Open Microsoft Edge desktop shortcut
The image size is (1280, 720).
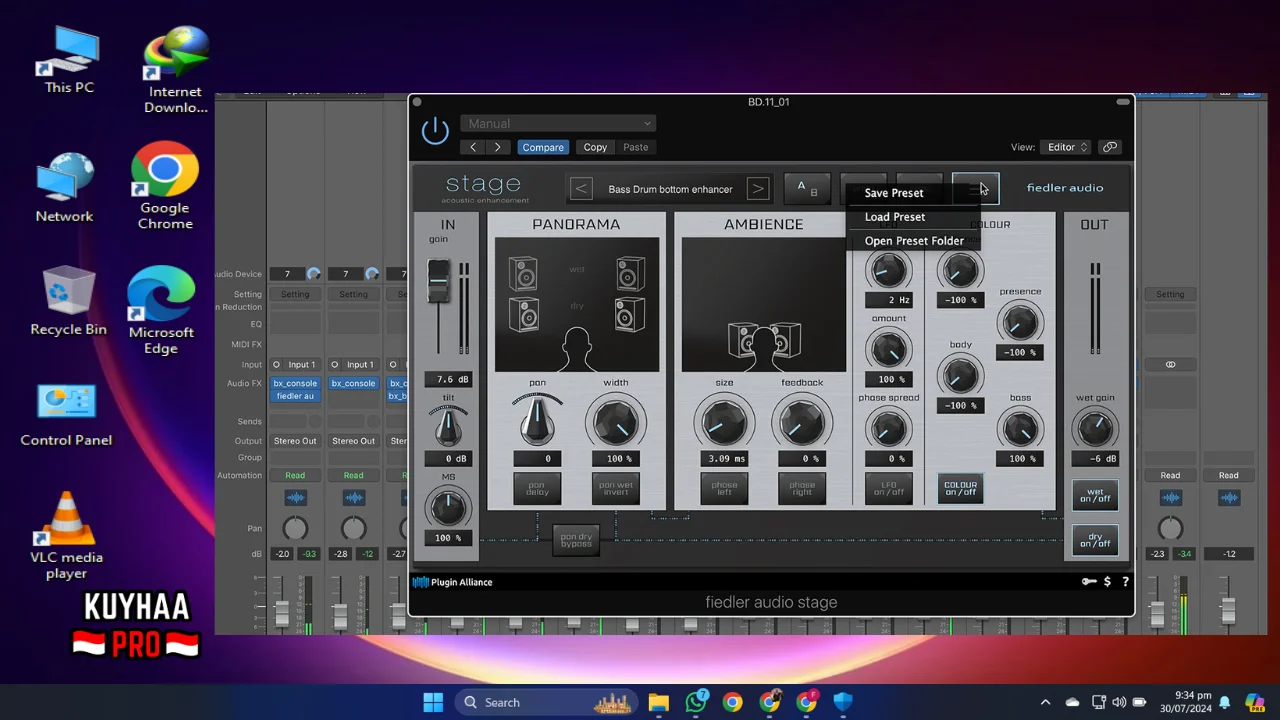point(161,311)
